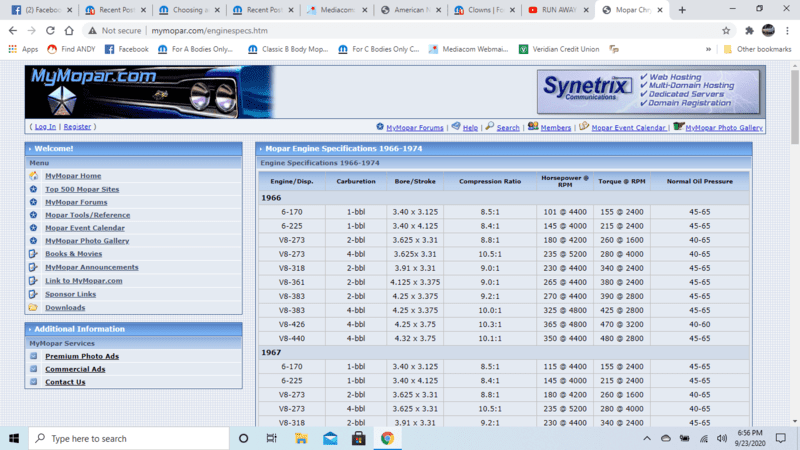Switch to the American tab
Image resolution: width=800 pixels, height=450 pixels.
pyautogui.click(x=407, y=10)
